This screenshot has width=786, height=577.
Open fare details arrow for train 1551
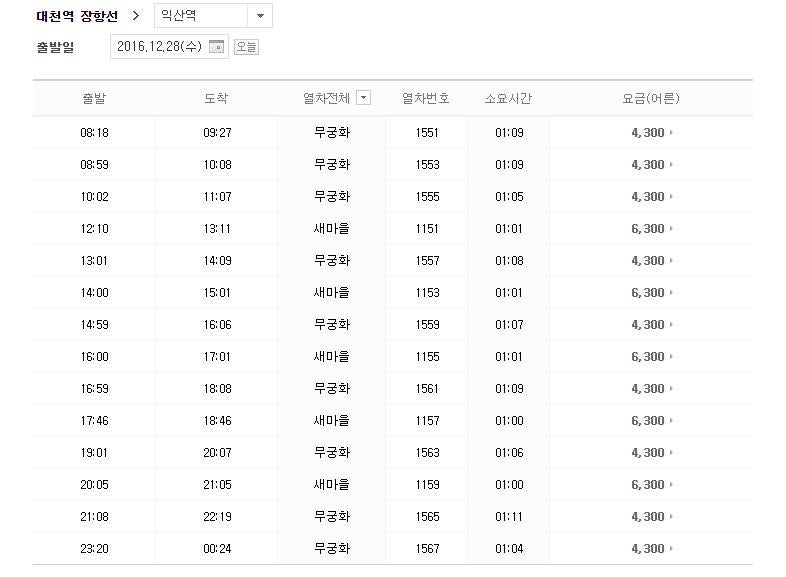(671, 133)
